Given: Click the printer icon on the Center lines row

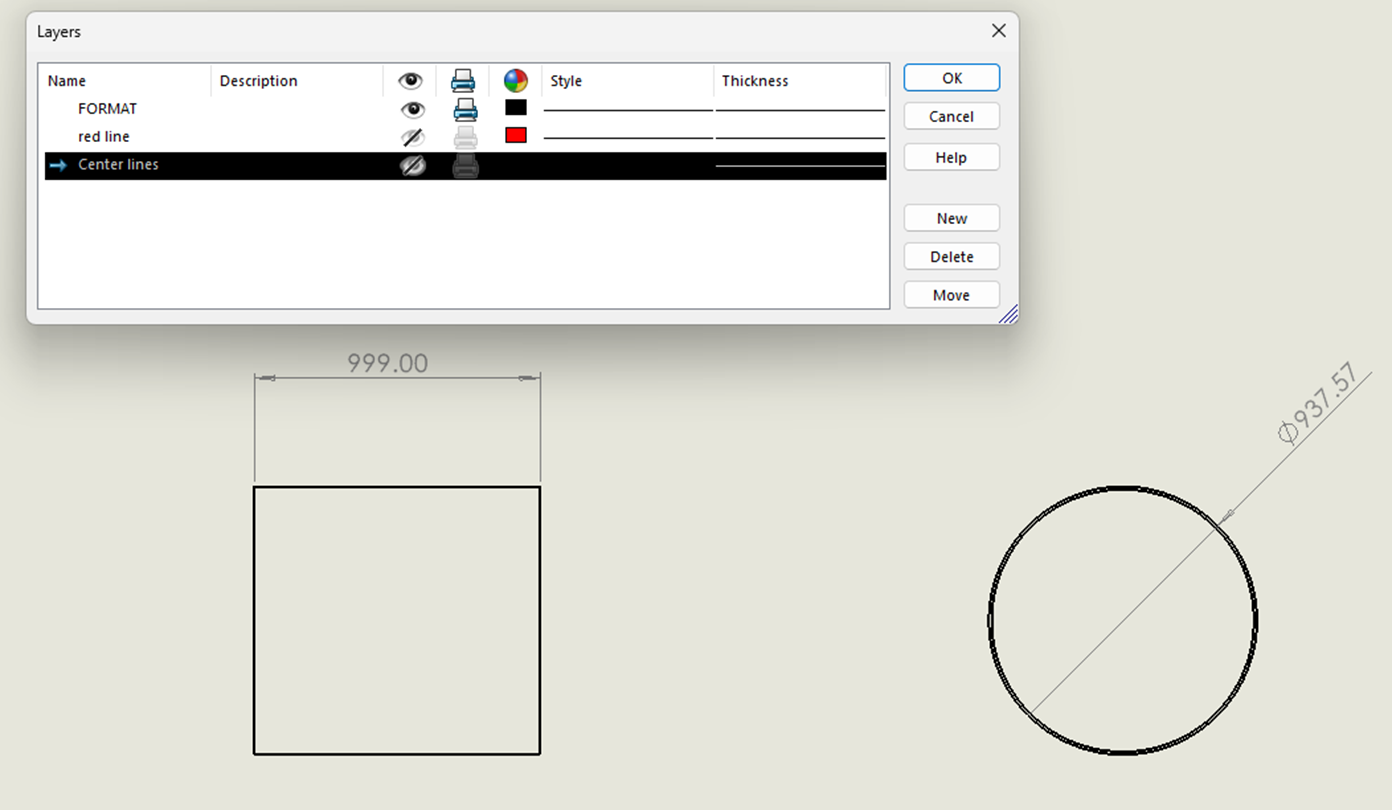Looking at the screenshot, I should click(x=465, y=165).
